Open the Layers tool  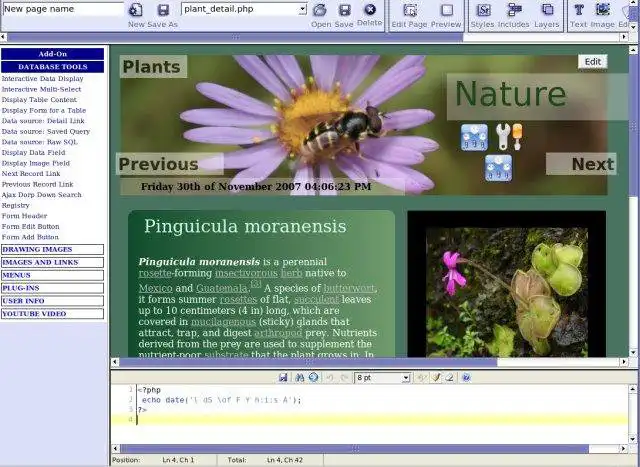546,11
